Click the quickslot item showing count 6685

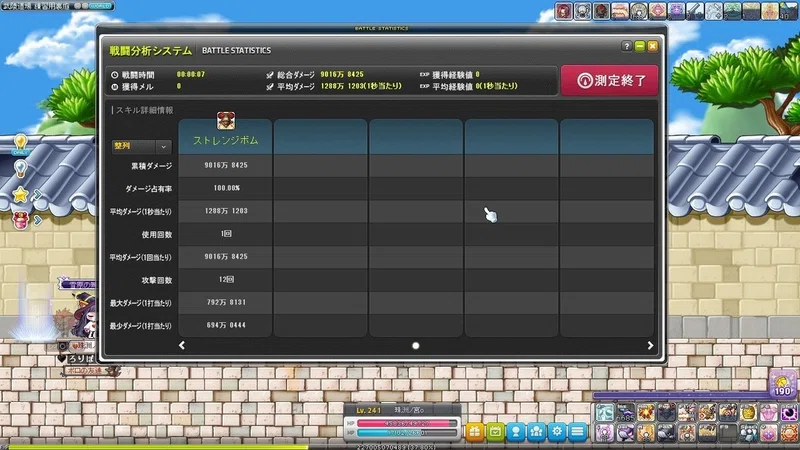click(x=625, y=412)
